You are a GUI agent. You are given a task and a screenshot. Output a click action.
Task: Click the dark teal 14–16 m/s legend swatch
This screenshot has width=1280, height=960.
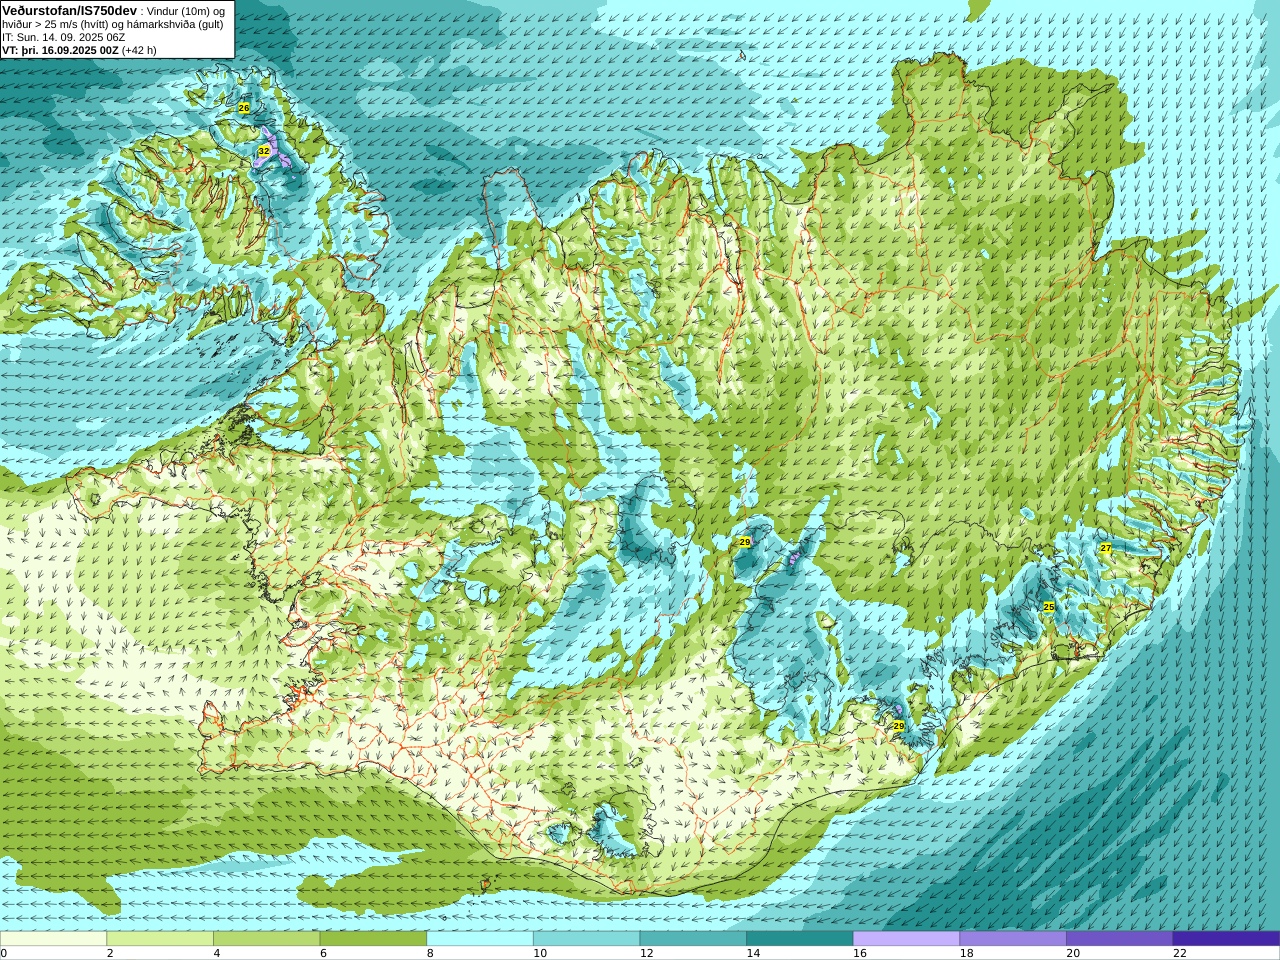click(x=800, y=939)
